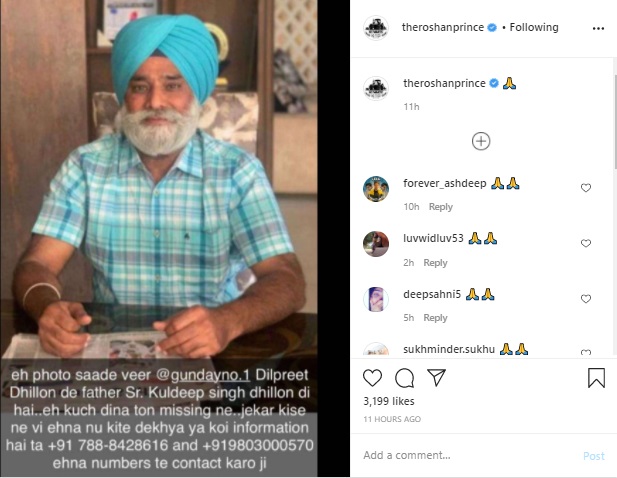This screenshot has height=478, width=617.
Task: Like deepsahni5's comment
Action: click(586, 299)
